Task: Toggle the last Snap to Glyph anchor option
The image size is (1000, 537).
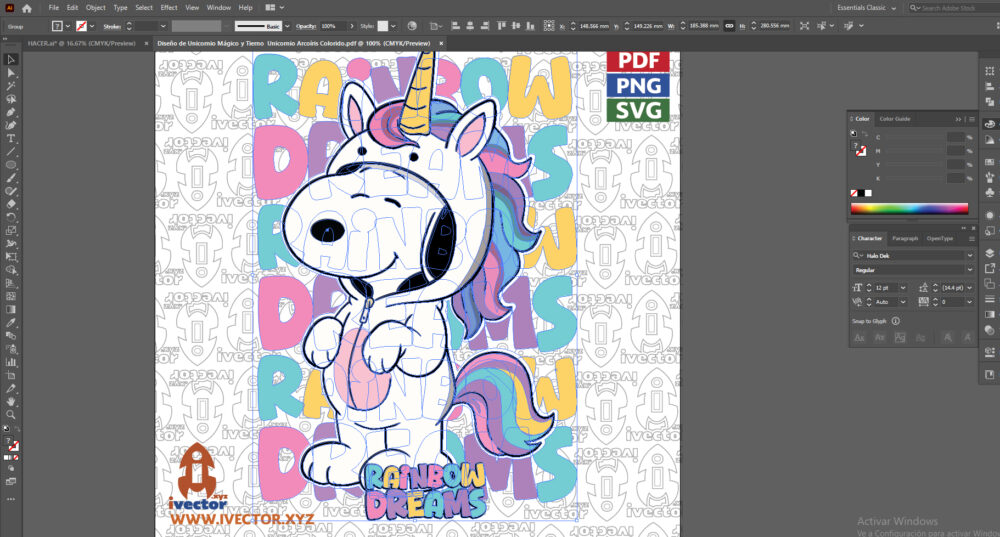Action: pos(967,337)
